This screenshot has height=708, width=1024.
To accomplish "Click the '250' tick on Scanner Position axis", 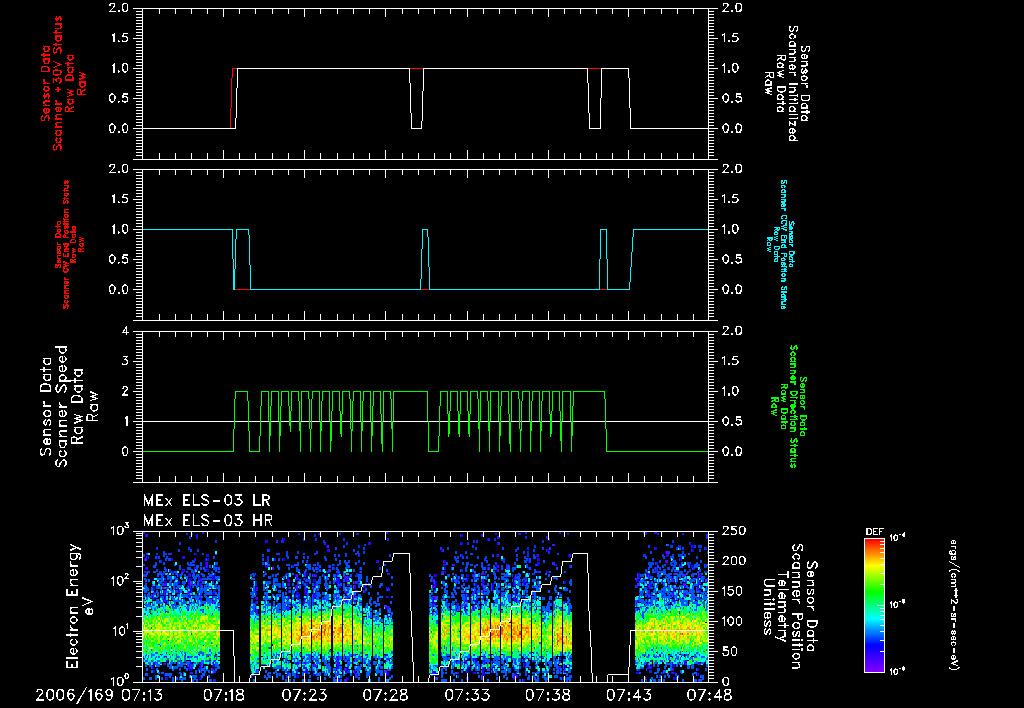I will coord(733,531).
